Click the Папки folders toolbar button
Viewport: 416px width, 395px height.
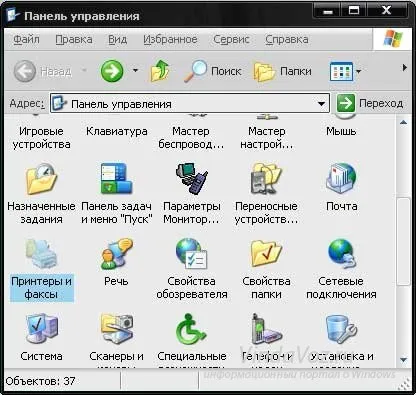point(283,71)
